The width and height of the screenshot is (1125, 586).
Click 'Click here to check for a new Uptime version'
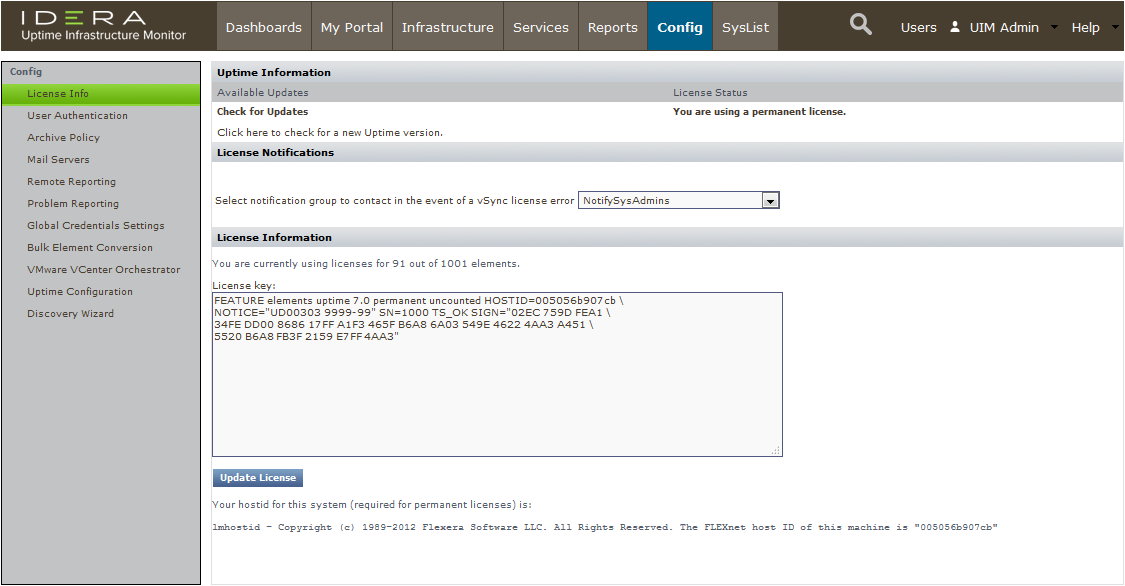(330, 133)
